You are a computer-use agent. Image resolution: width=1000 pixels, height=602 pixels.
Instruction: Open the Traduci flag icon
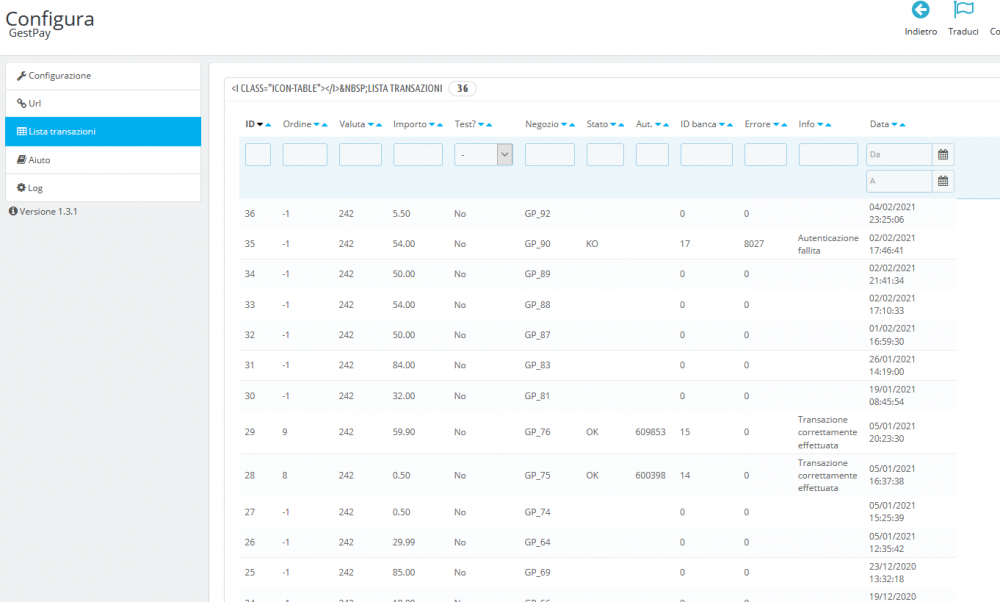click(x=962, y=12)
